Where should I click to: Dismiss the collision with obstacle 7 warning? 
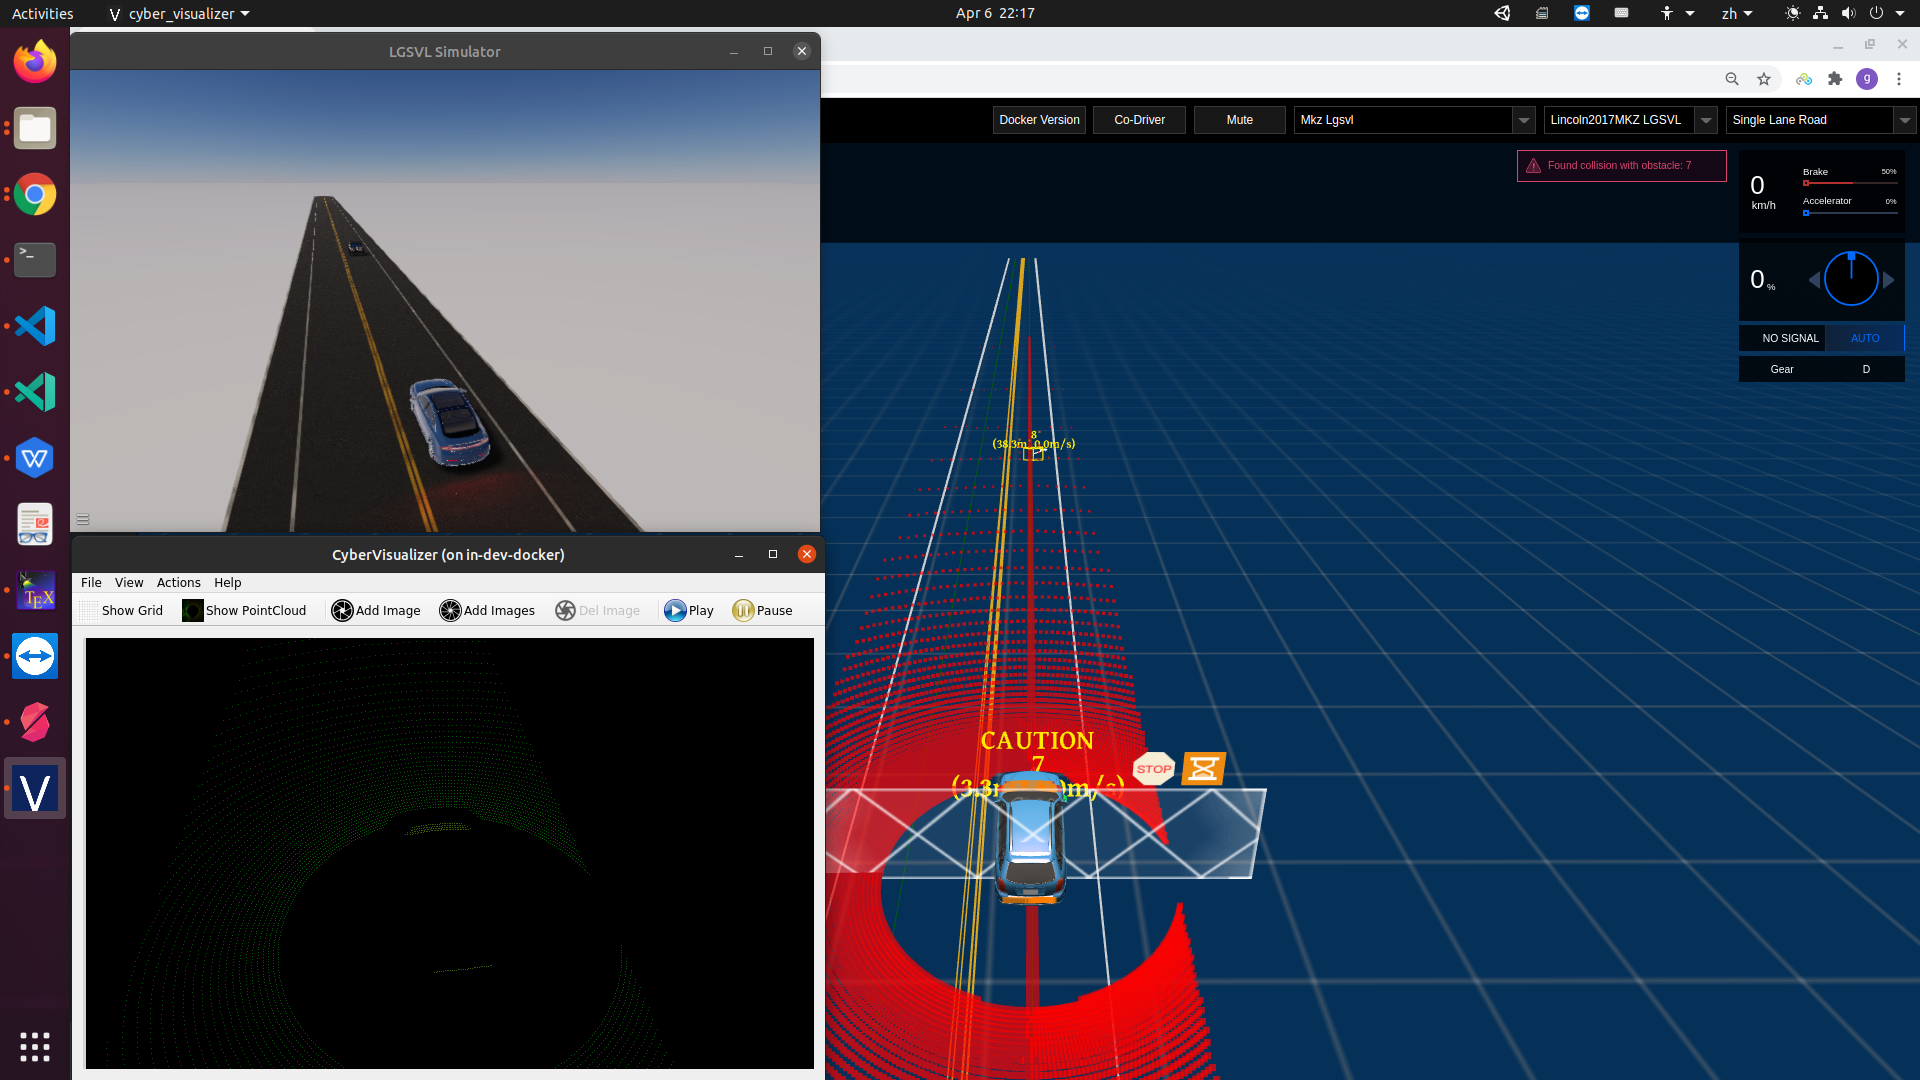click(x=1620, y=165)
